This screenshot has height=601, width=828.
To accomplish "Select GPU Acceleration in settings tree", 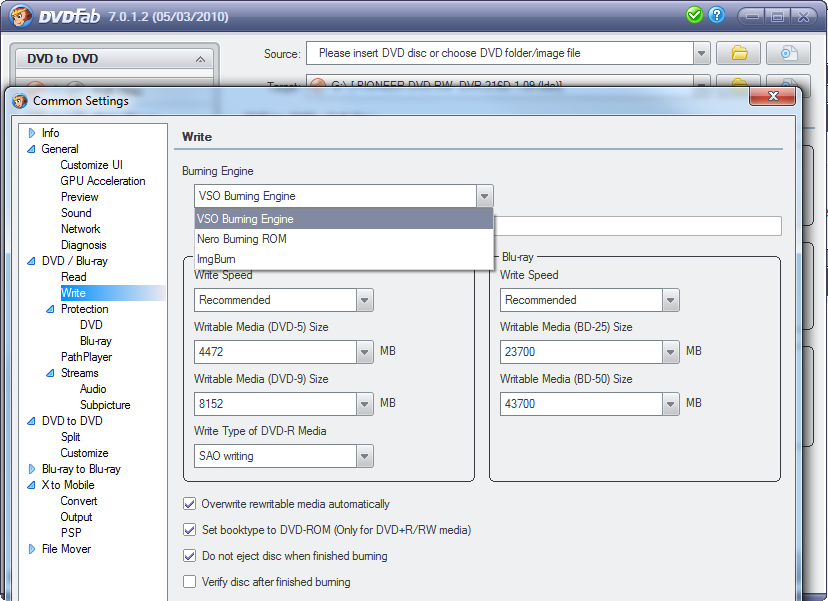I will pos(102,181).
